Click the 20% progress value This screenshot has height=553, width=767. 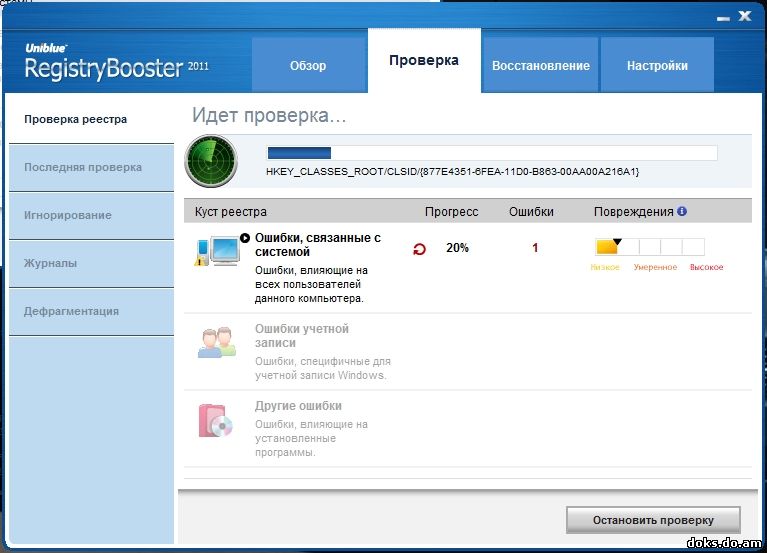(x=457, y=248)
